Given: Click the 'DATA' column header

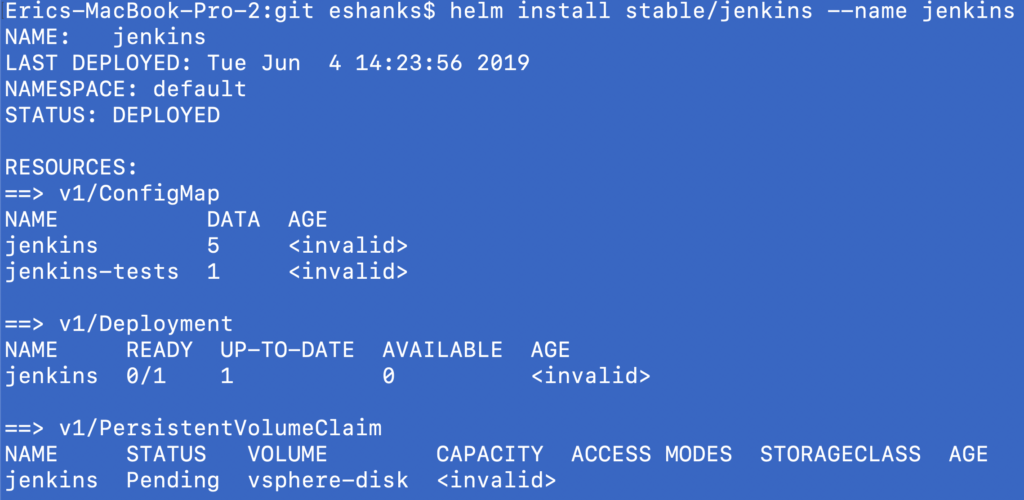Looking at the screenshot, I should (233, 219).
